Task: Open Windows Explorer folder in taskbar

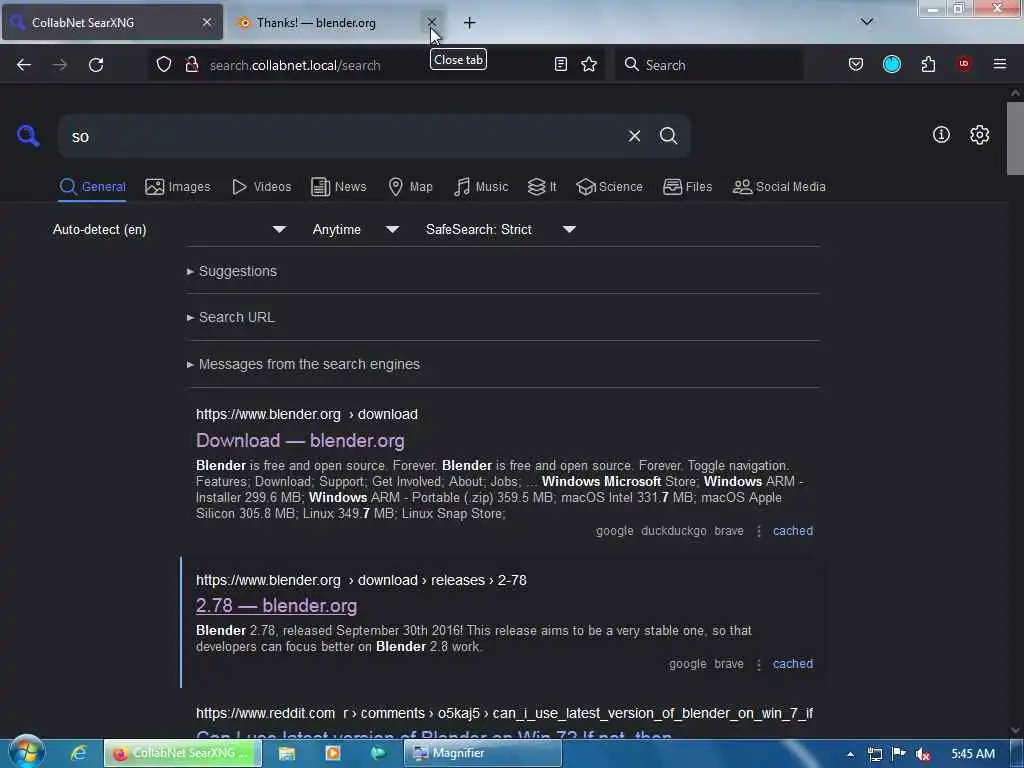Action: coord(287,753)
